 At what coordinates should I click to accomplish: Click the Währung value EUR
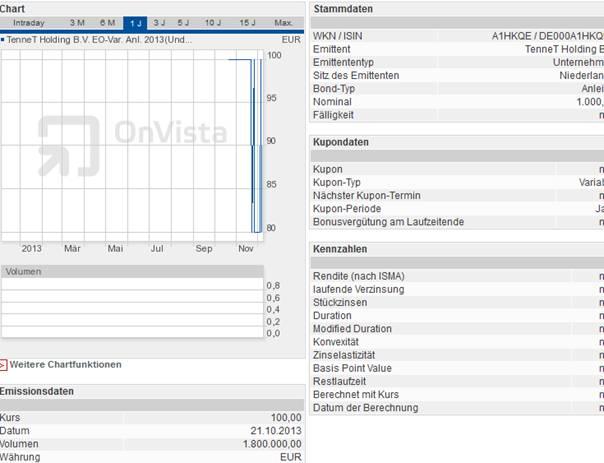291,457
